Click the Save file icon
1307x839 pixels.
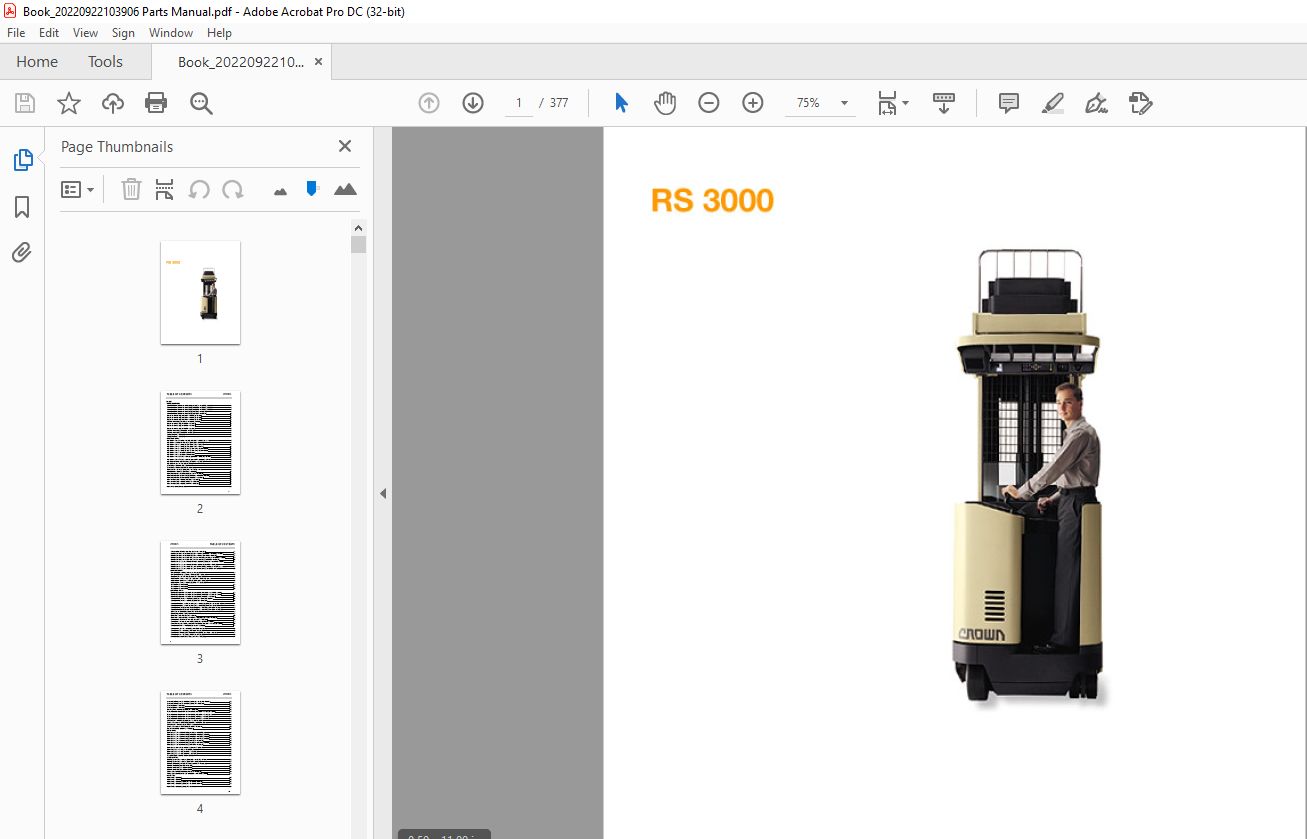click(x=25, y=103)
